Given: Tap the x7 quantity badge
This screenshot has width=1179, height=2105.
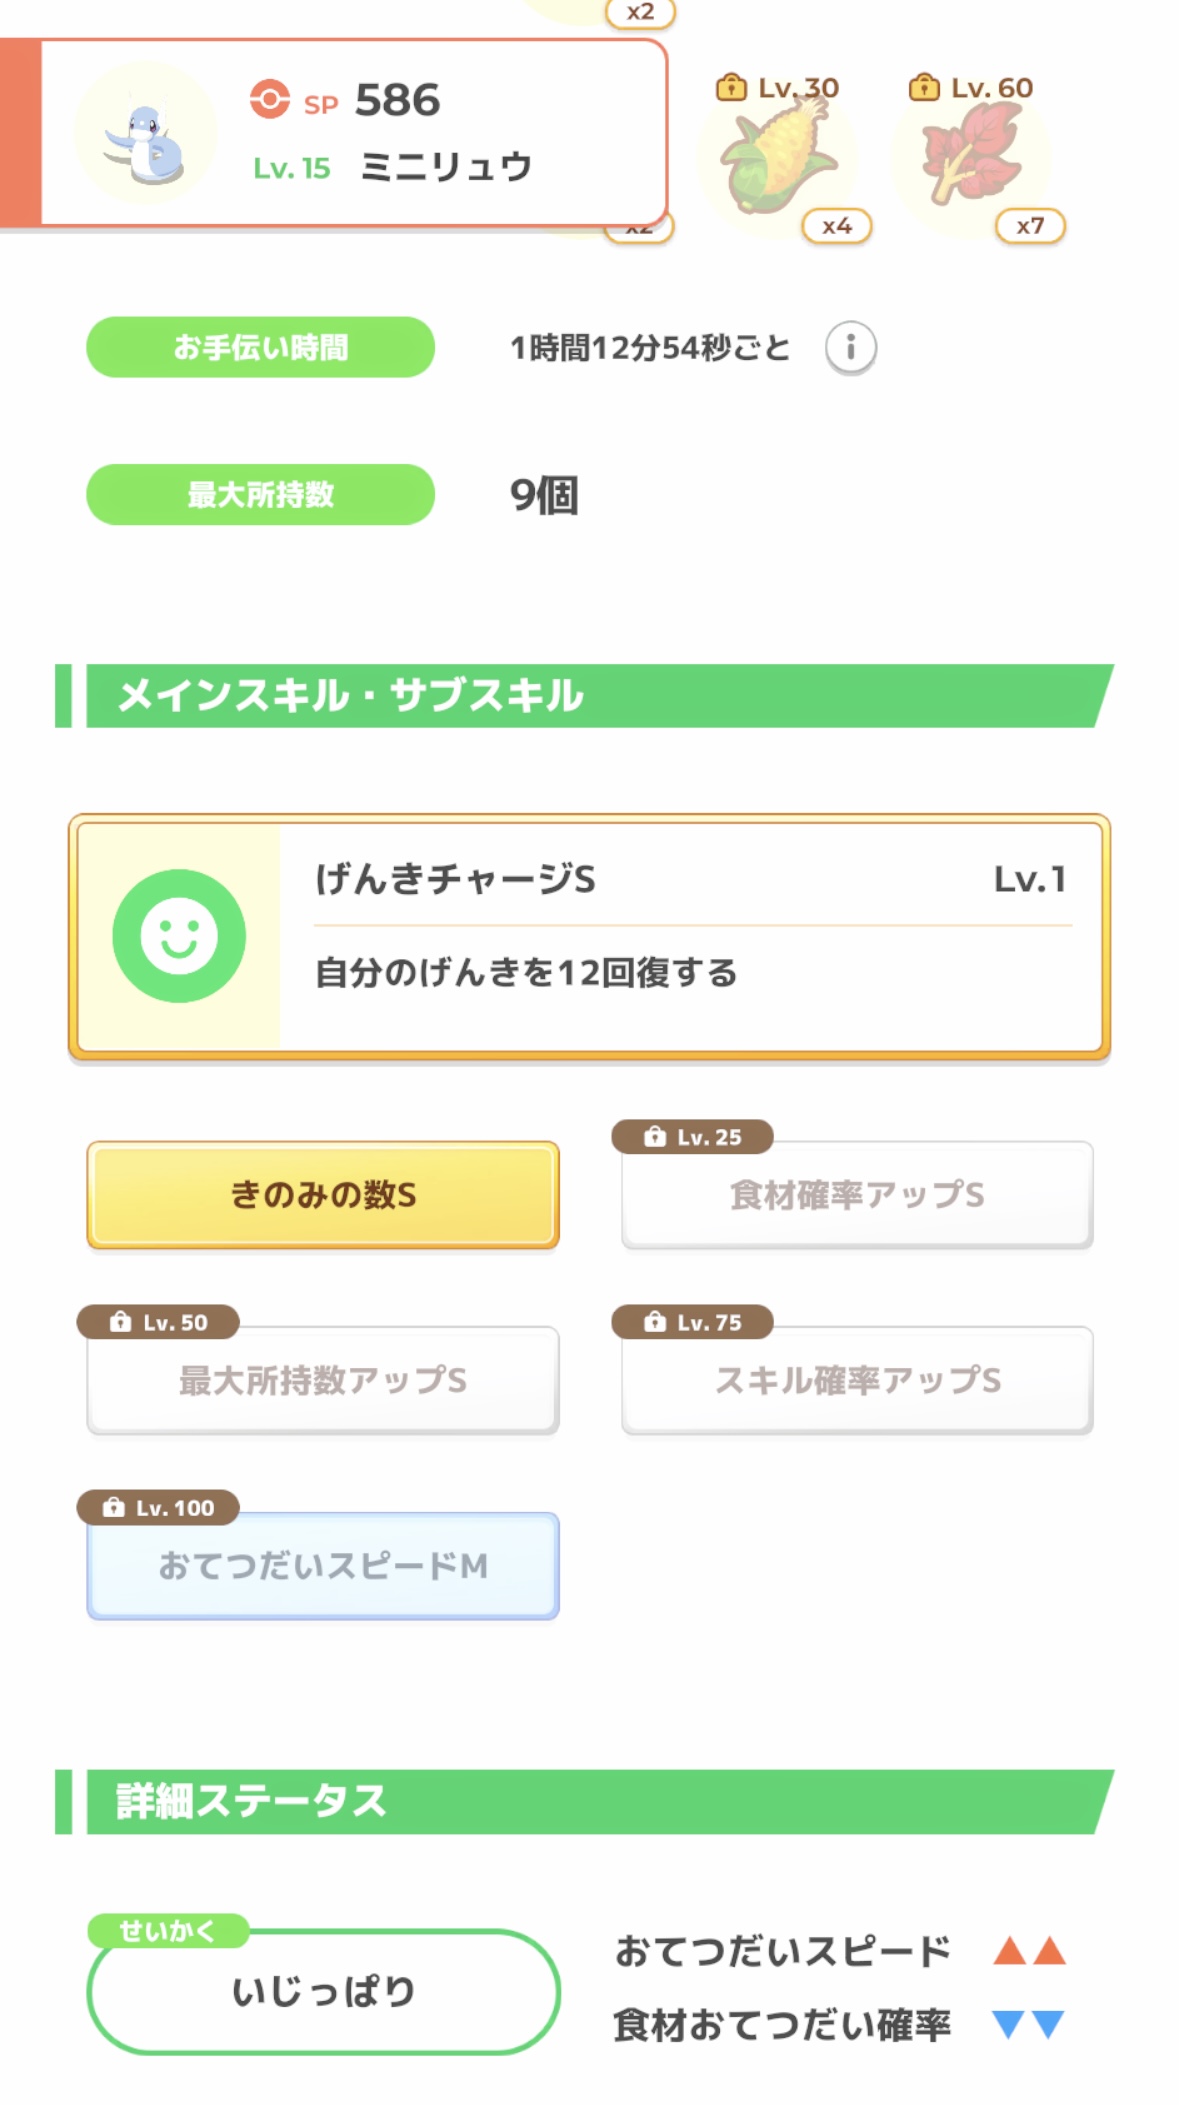Looking at the screenshot, I should click(1030, 226).
